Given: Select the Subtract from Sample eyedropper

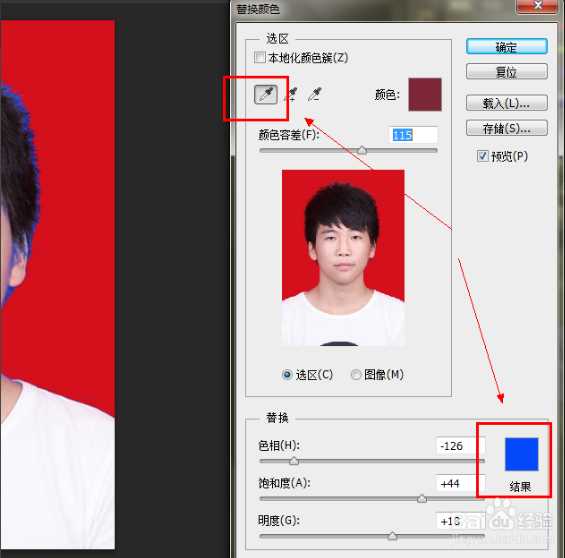Looking at the screenshot, I should [315, 94].
